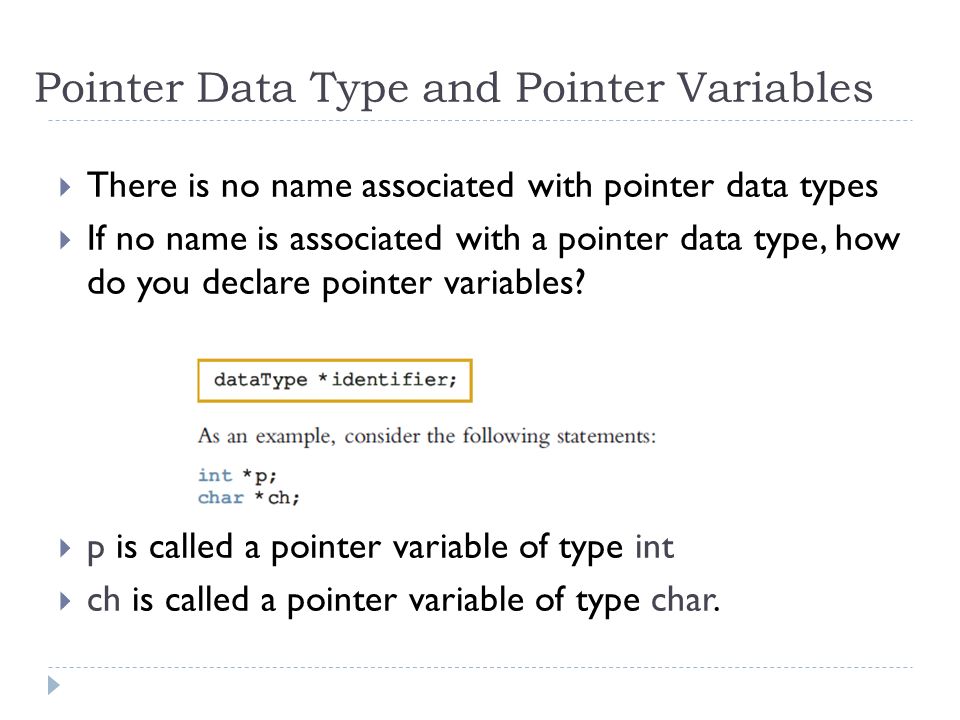Click the yellow-bordered "dataType *identifier;" box
The width and height of the screenshot is (960, 720).
click(x=335, y=380)
